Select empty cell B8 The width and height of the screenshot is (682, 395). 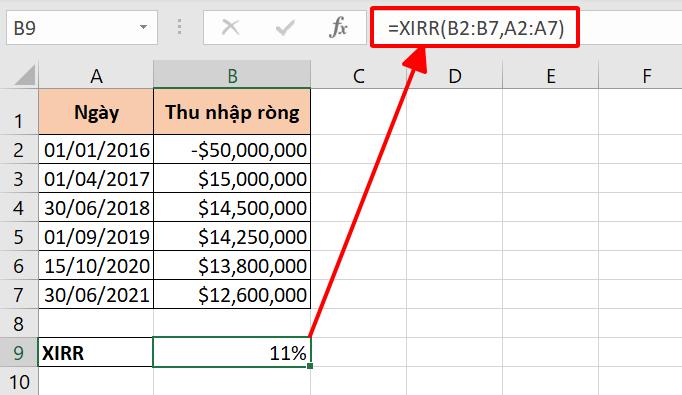(232, 323)
